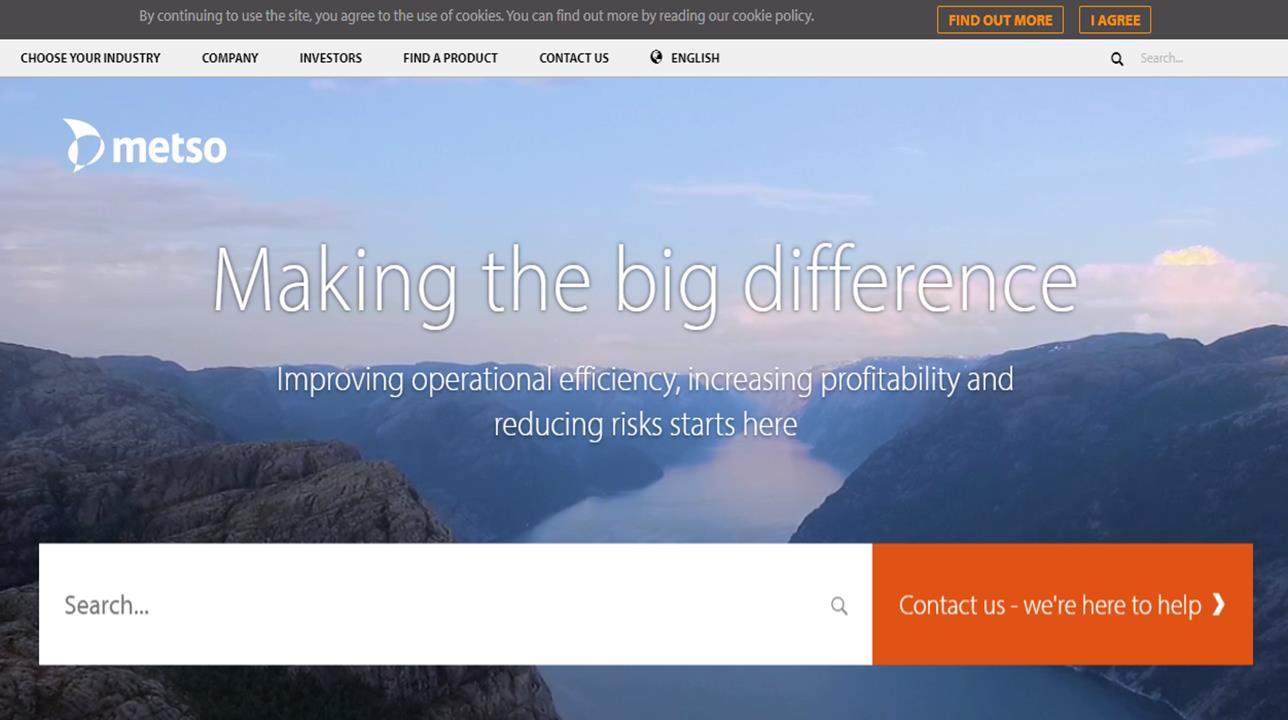Click the "Making the big difference" headline

point(644,280)
